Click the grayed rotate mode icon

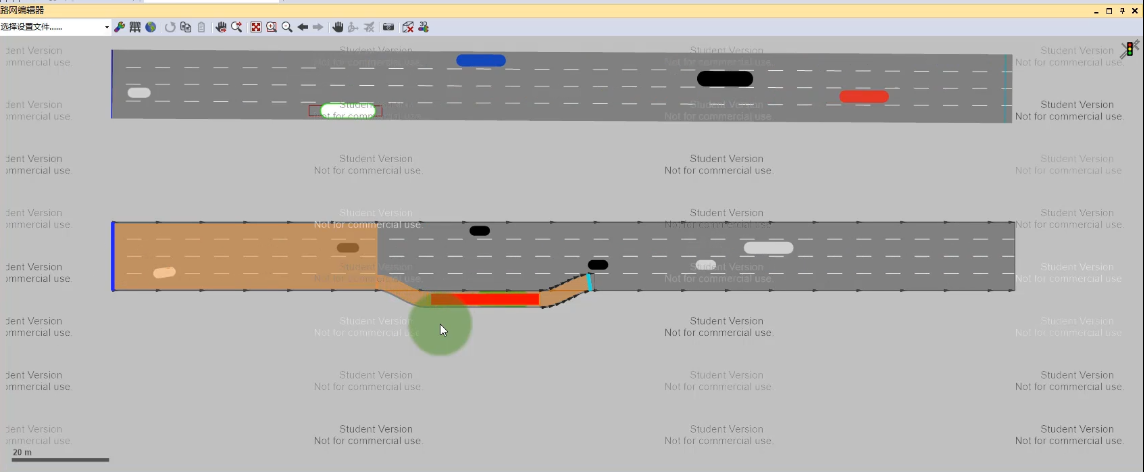(x=353, y=27)
